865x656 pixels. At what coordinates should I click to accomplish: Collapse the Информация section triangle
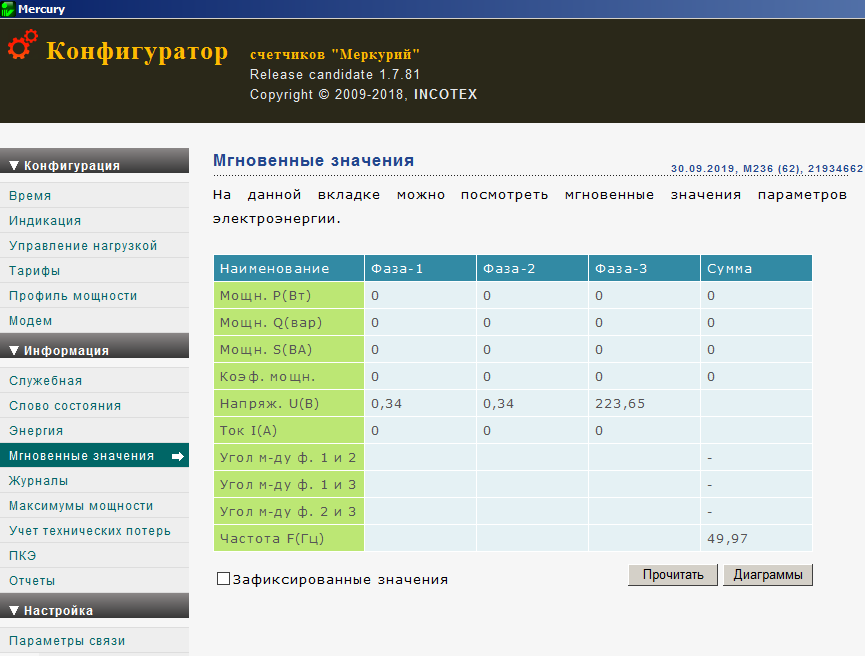tap(14, 350)
